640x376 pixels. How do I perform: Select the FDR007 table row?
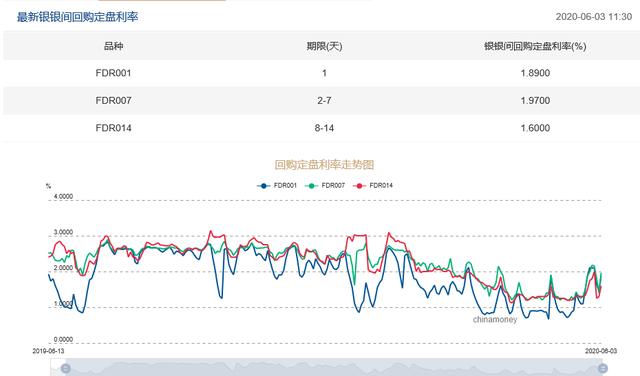(x=320, y=100)
